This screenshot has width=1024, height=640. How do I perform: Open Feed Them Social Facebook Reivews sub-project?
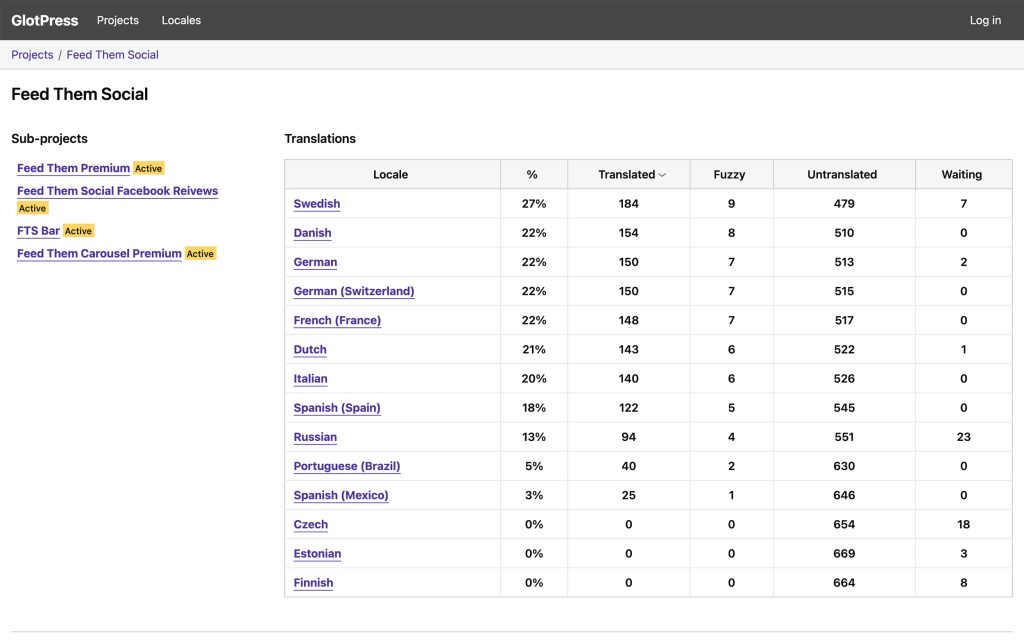click(118, 191)
